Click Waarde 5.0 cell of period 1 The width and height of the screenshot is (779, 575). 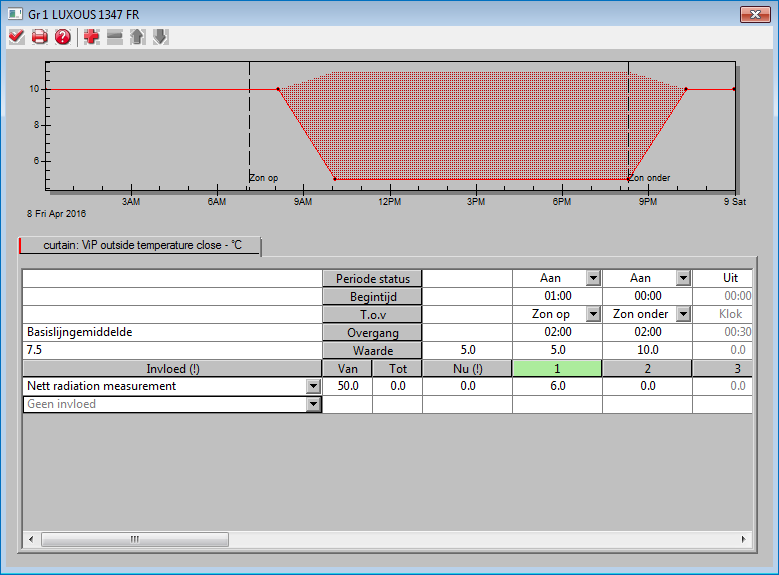[557, 350]
